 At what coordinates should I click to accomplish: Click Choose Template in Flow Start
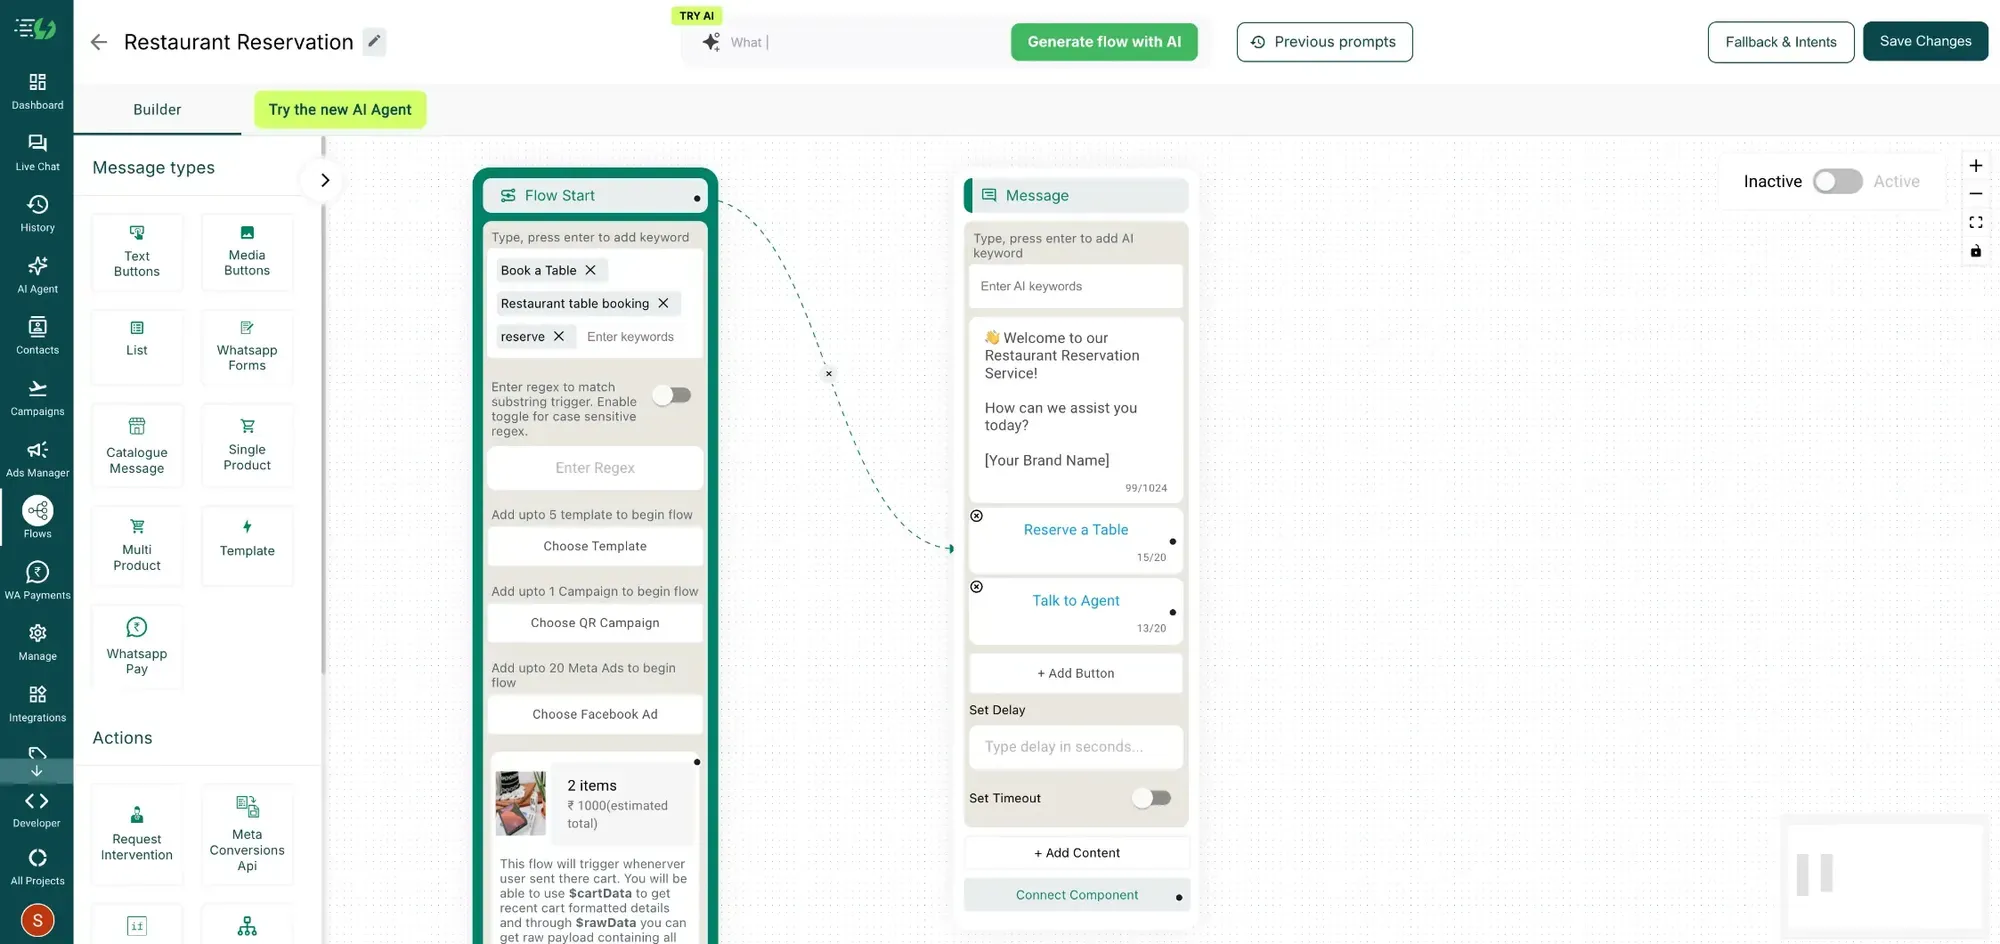(595, 546)
